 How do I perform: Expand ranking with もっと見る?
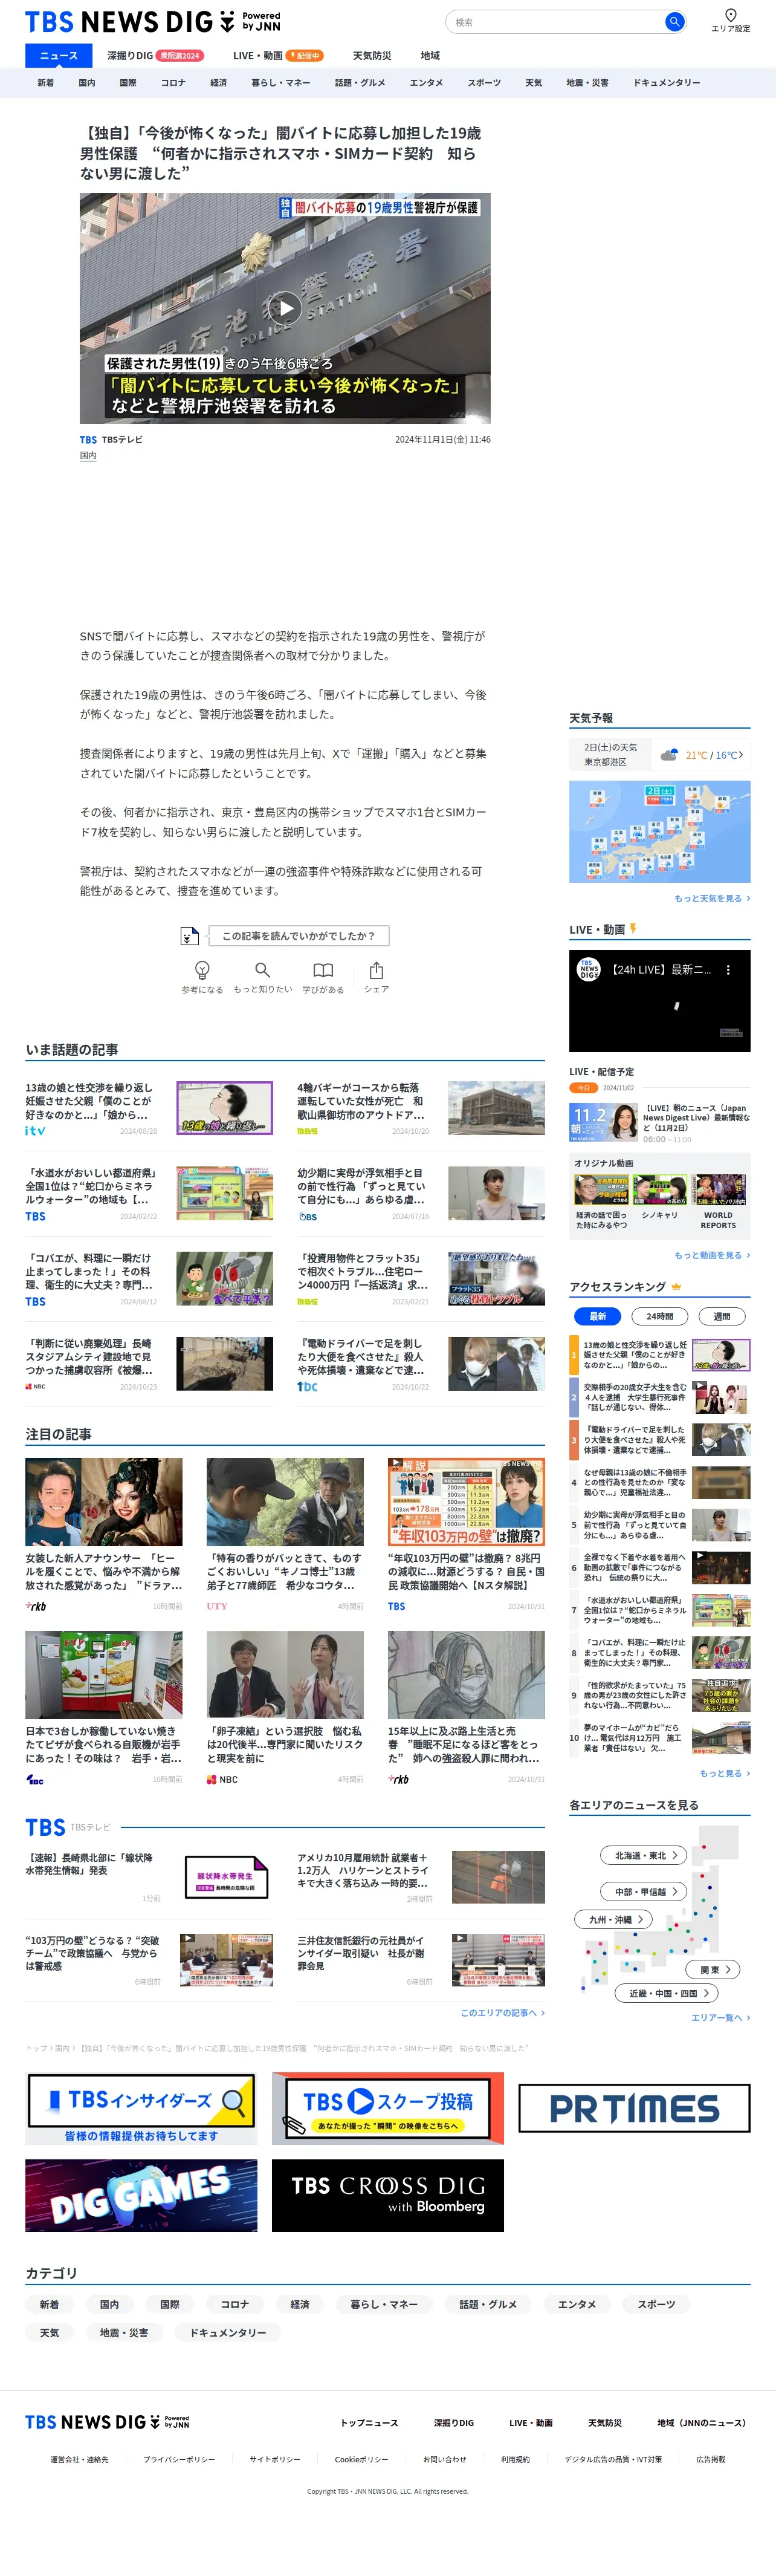click(x=725, y=1773)
